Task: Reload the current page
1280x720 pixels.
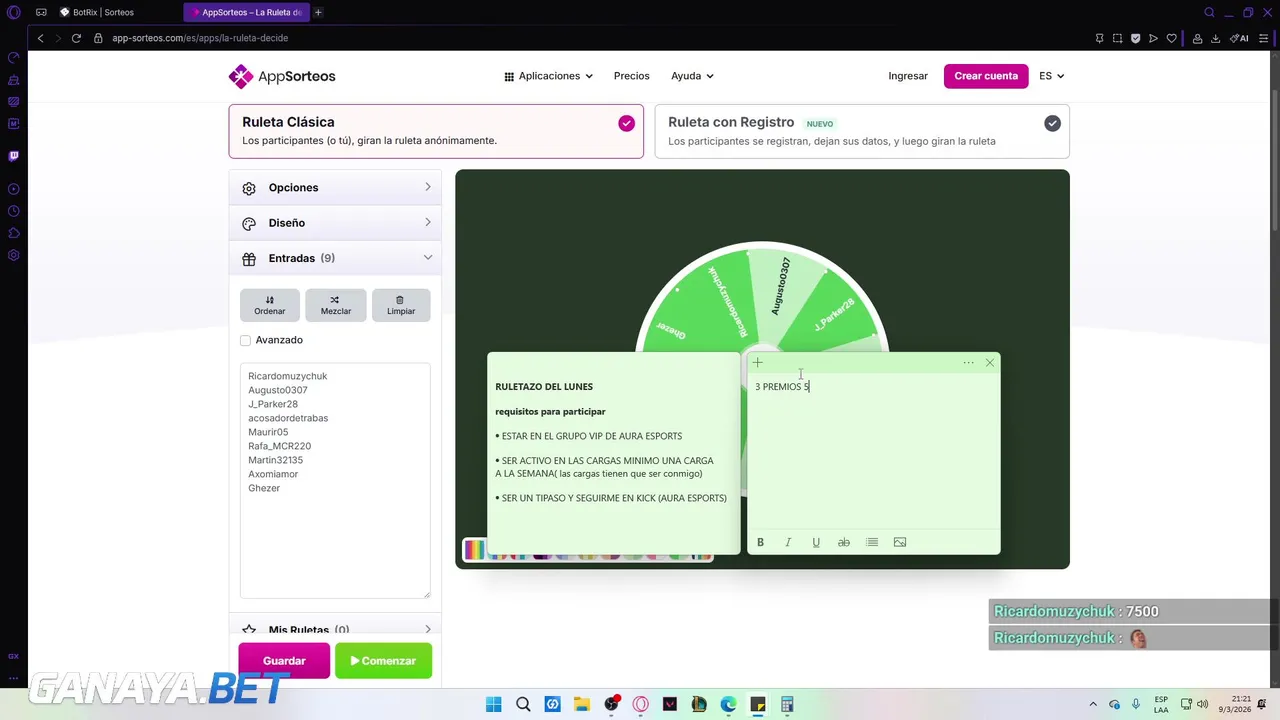Action: pos(76,38)
